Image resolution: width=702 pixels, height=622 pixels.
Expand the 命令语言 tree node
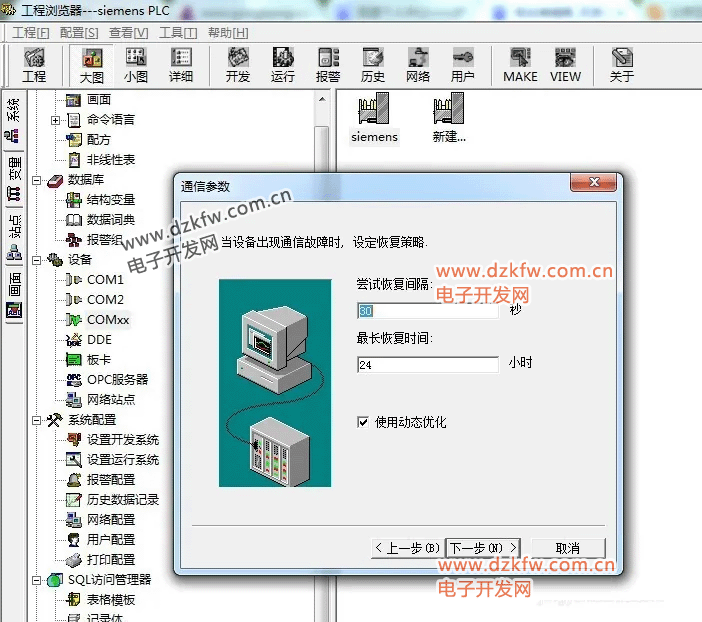56,120
